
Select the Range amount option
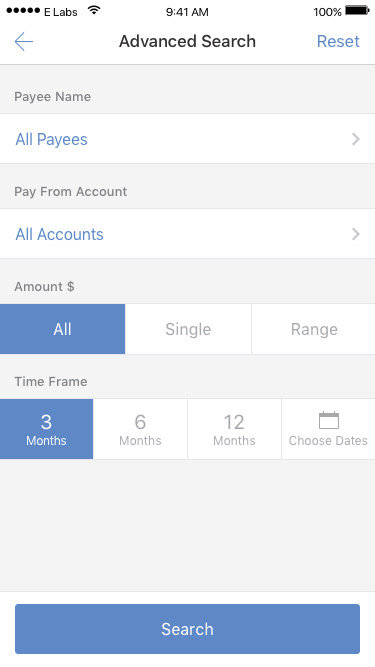click(x=314, y=329)
